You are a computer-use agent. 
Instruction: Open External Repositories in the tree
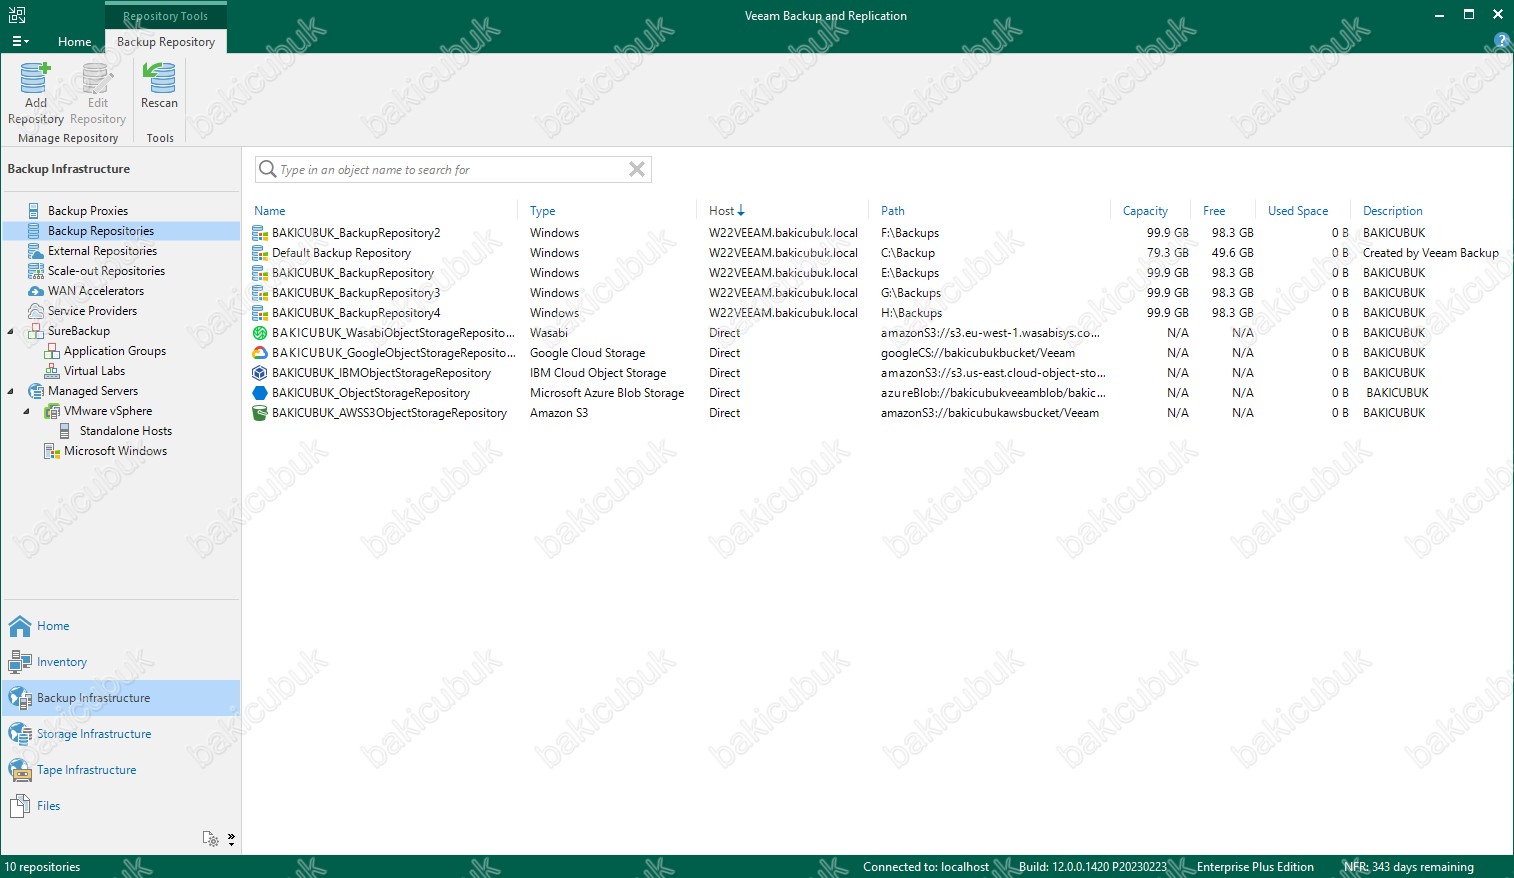click(102, 251)
